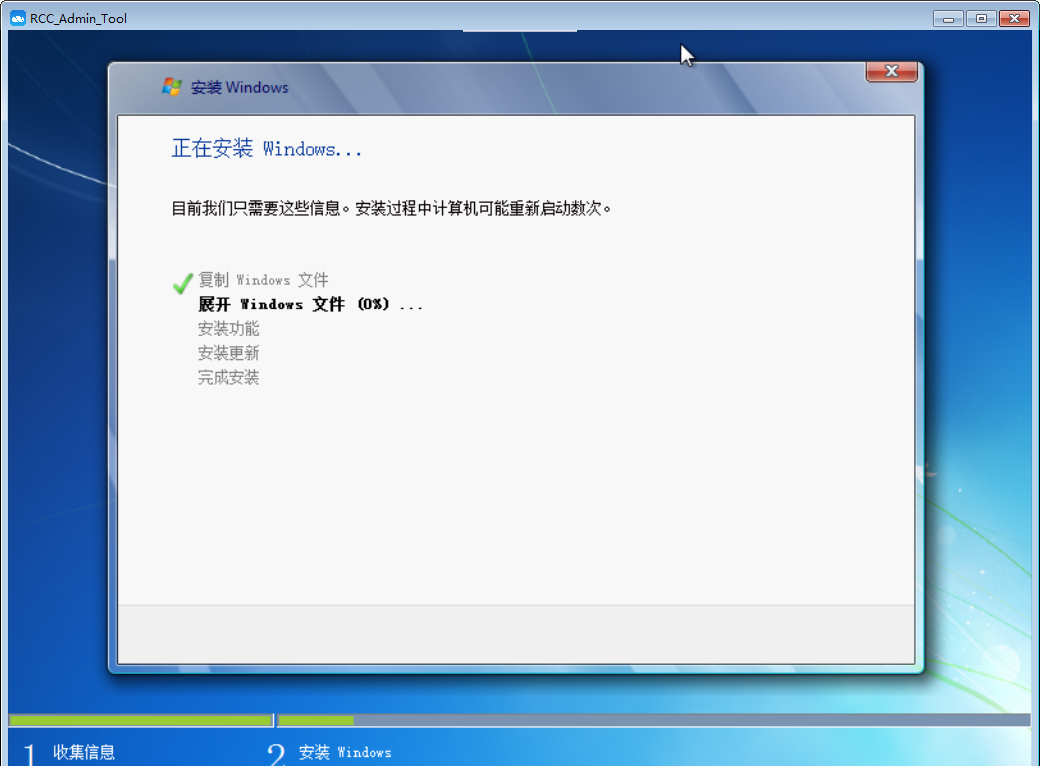Click the stage 1 label 收集信息

coord(84,752)
